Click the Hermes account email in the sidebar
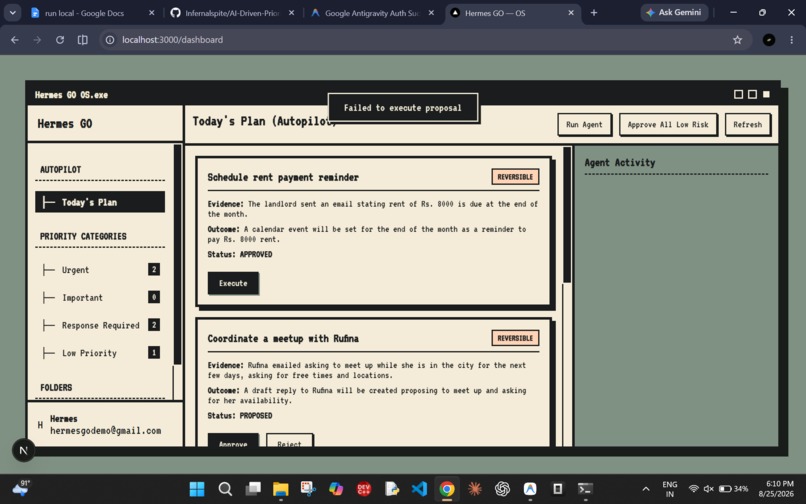Screen dimensions: 806x504 [x=105, y=430]
